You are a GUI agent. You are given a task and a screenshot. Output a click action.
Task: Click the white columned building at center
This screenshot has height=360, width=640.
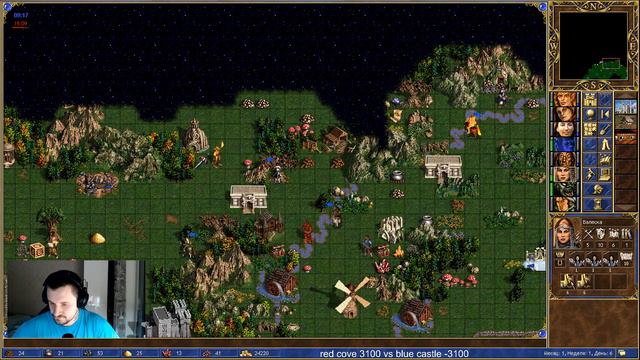[x=249, y=198]
